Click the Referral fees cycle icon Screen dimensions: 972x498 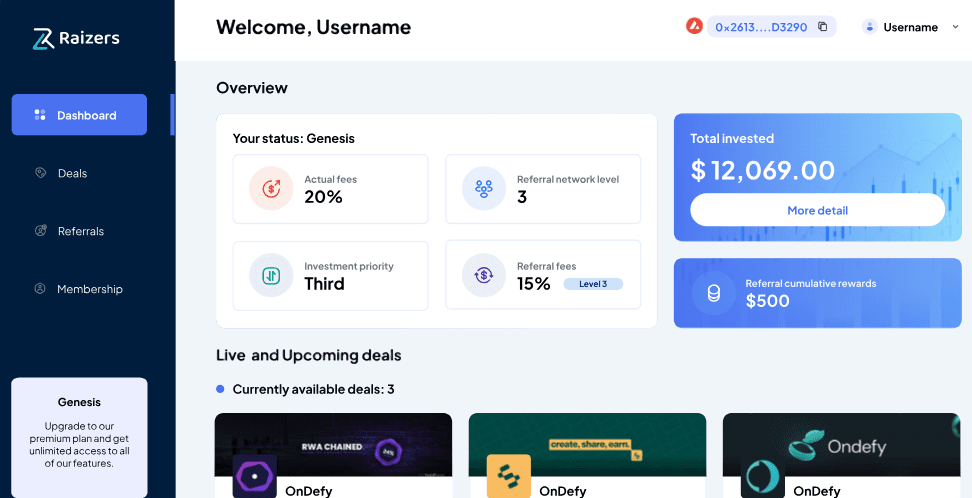pos(484,275)
